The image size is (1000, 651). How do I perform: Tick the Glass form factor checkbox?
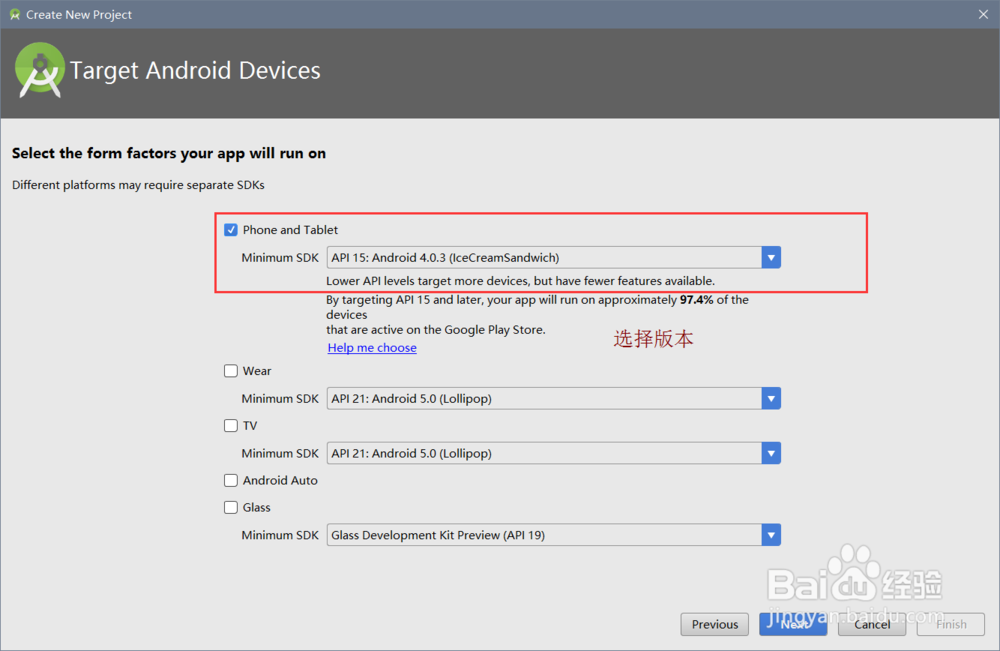tap(231, 508)
